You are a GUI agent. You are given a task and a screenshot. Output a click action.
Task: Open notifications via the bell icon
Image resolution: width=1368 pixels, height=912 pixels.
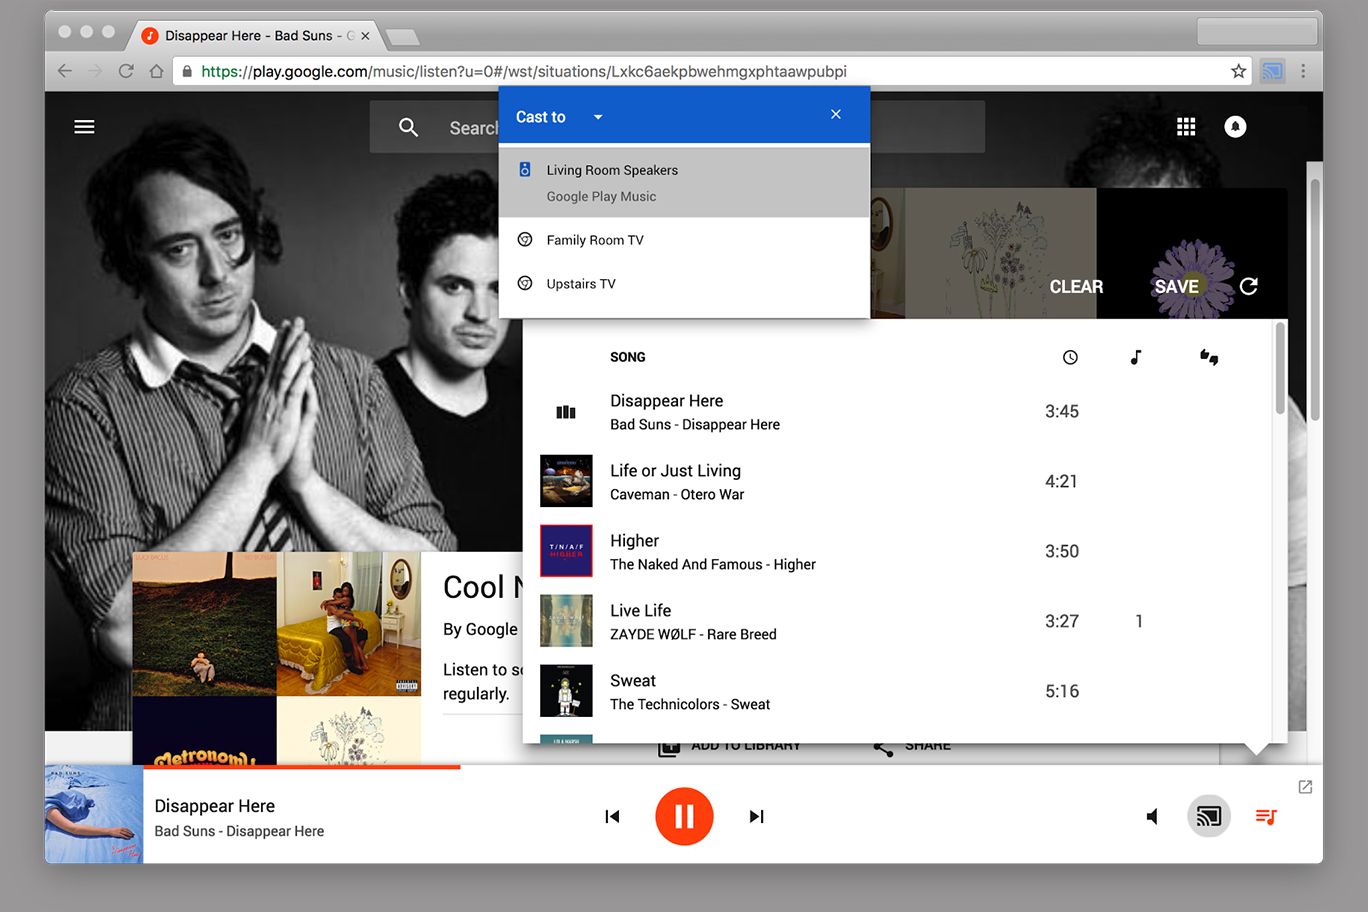coord(1235,126)
